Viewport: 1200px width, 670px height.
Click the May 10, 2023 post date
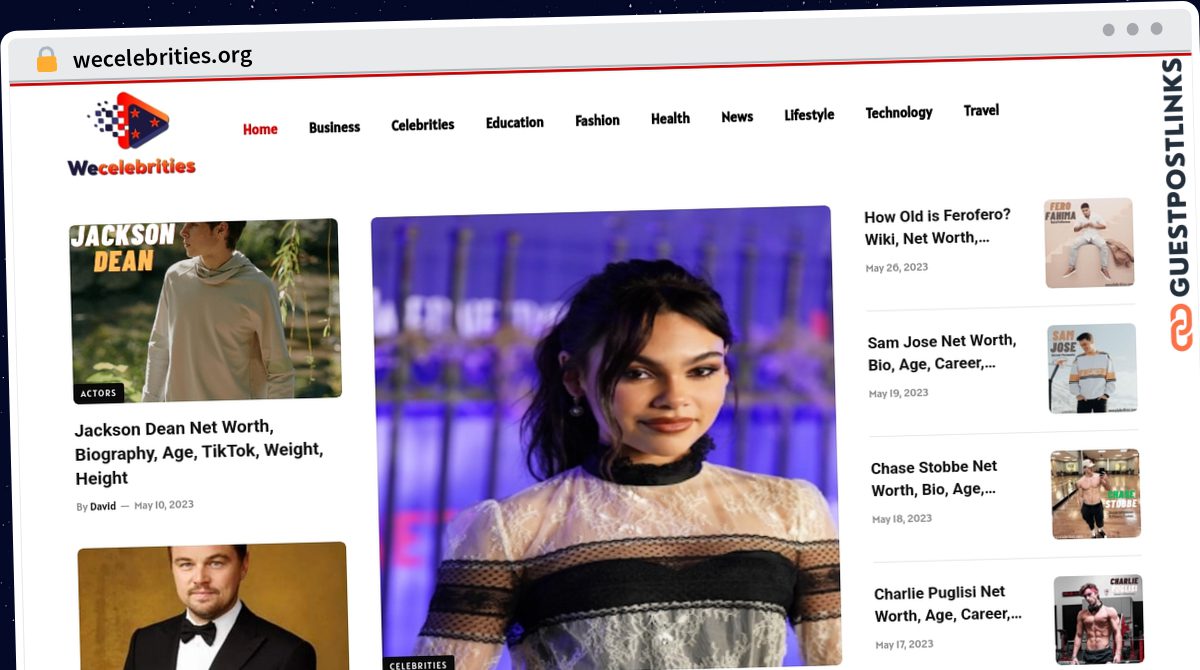(164, 505)
